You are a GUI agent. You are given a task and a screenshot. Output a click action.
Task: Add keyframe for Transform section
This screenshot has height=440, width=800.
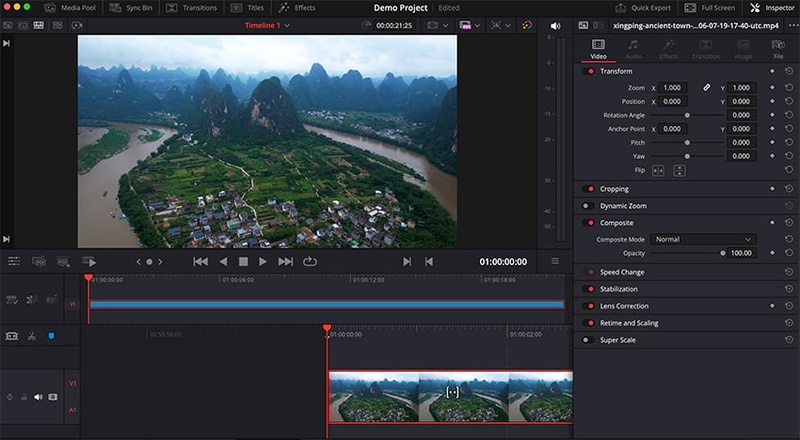[x=772, y=71]
